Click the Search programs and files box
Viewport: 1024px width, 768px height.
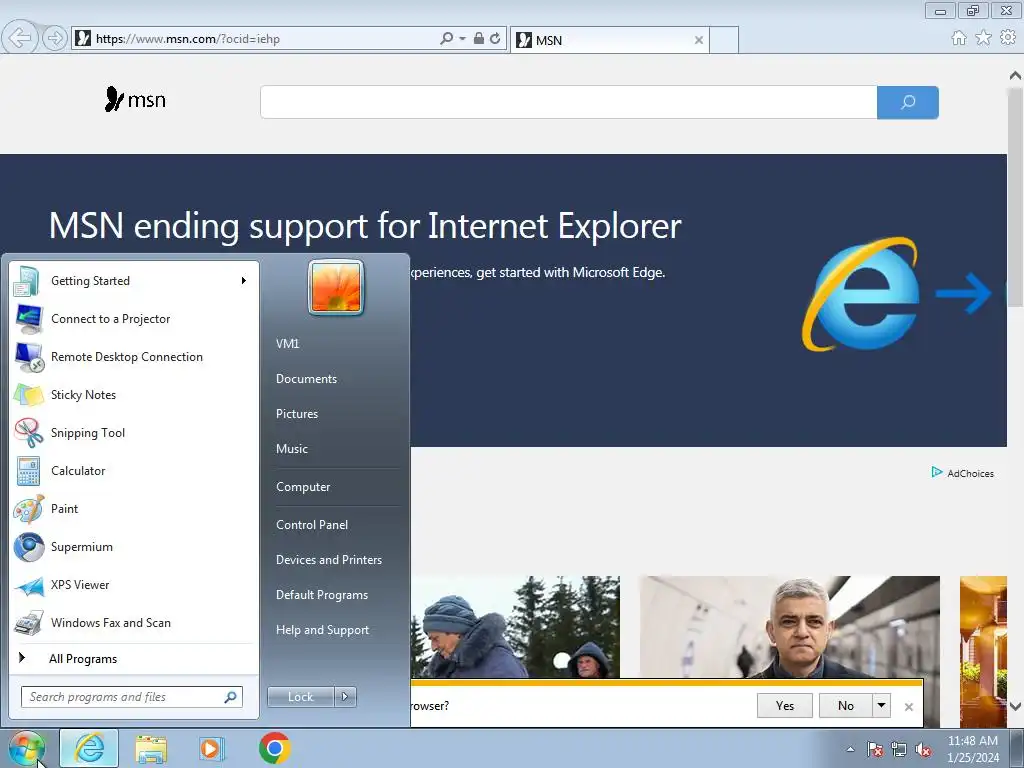[x=132, y=697]
